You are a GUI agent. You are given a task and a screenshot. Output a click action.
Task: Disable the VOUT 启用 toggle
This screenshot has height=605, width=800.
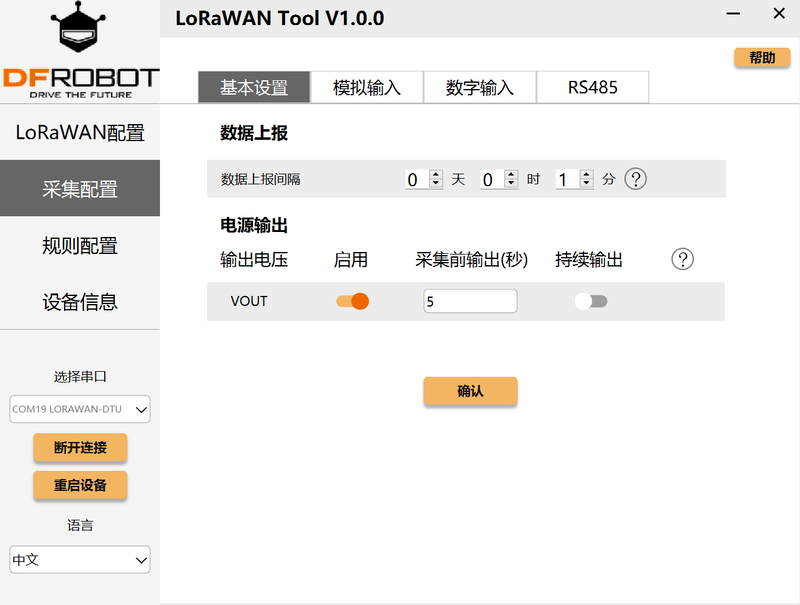coord(352,301)
